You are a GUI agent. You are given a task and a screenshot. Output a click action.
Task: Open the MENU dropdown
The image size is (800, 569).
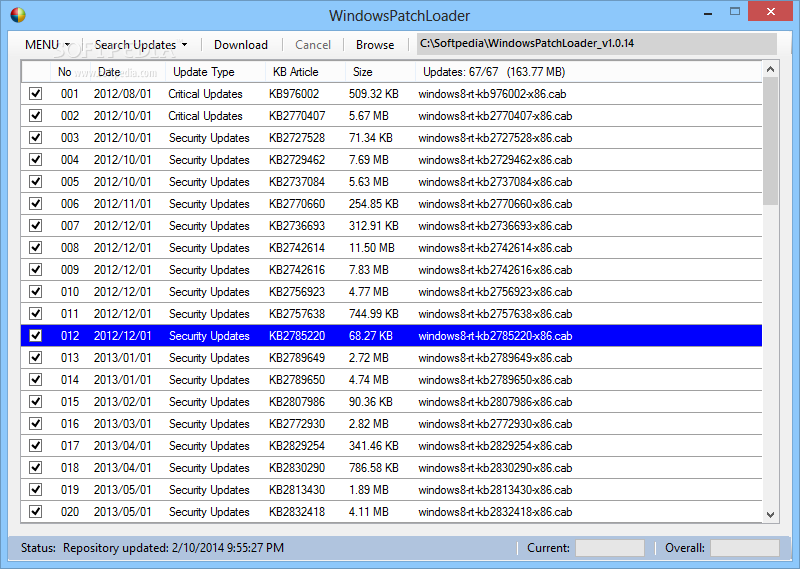pos(47,45)
